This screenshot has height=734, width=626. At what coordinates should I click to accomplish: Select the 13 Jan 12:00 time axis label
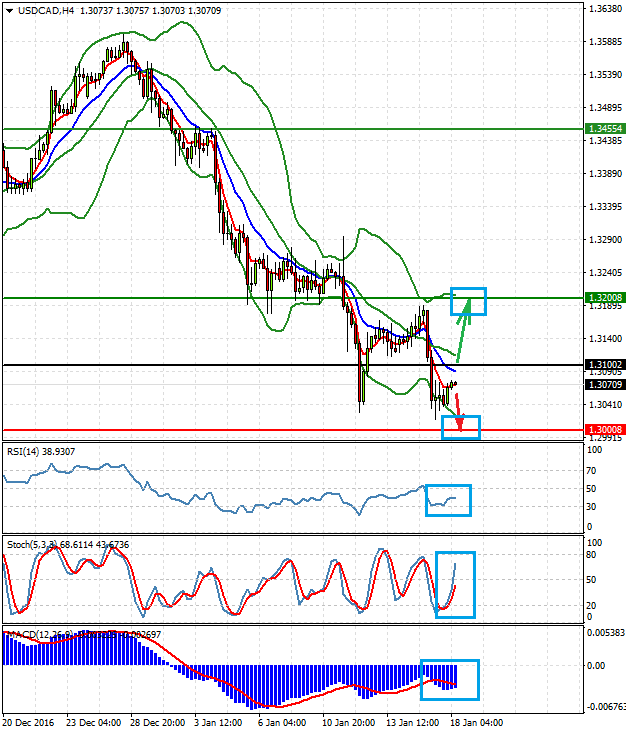pyautogui.click(x=412, y=723)
